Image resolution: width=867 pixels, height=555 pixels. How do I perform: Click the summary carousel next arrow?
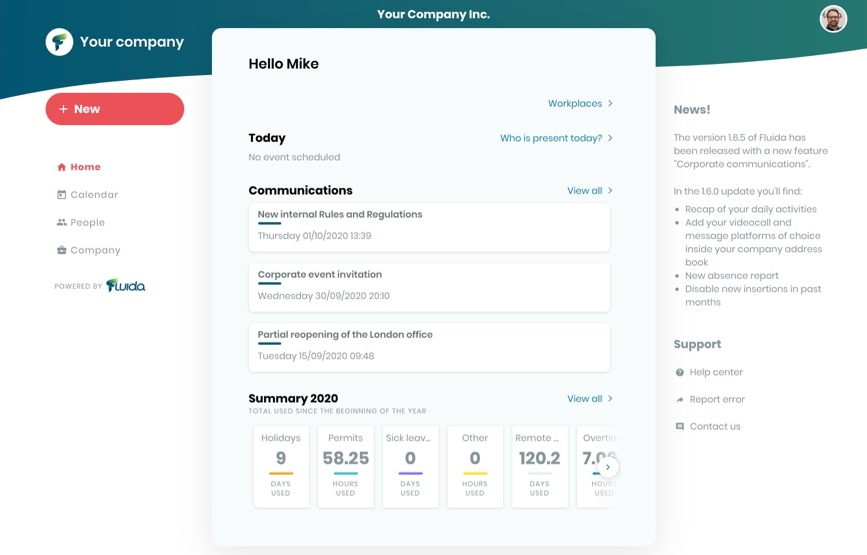click(x=608, y=467)
